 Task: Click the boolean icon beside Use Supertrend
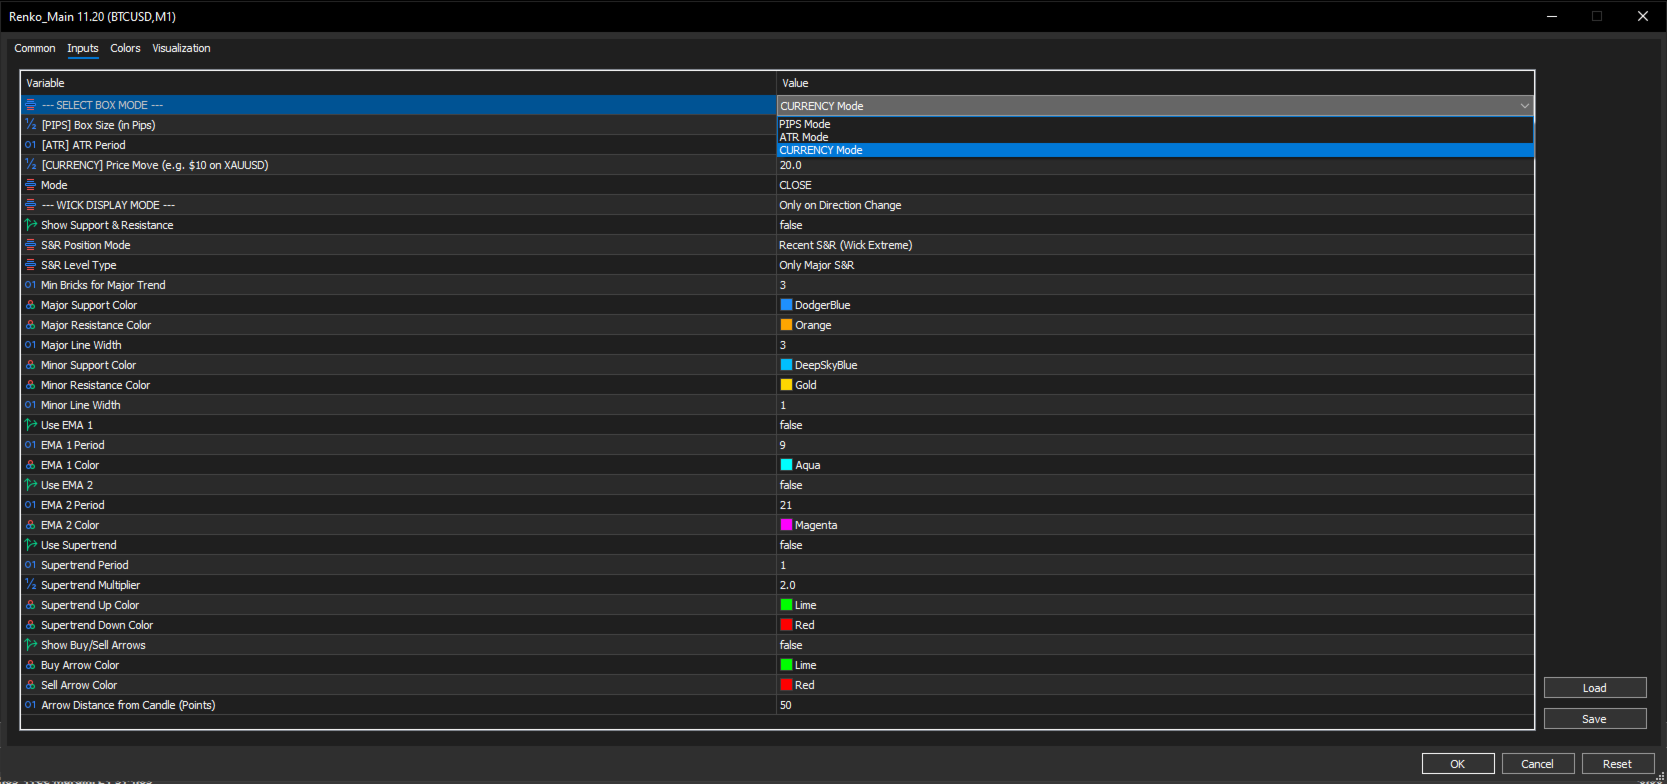pos(30,545)
